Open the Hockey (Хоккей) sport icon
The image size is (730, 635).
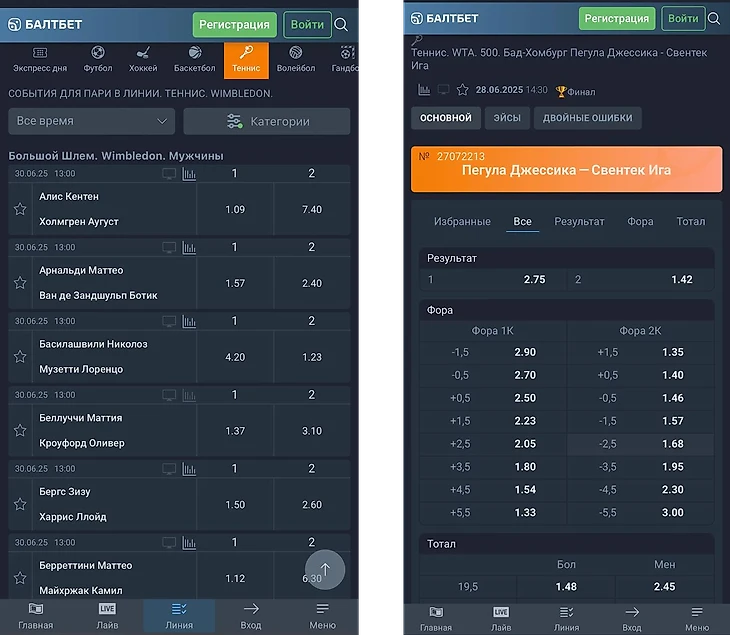pyautogui.click(x=143, y=60)
